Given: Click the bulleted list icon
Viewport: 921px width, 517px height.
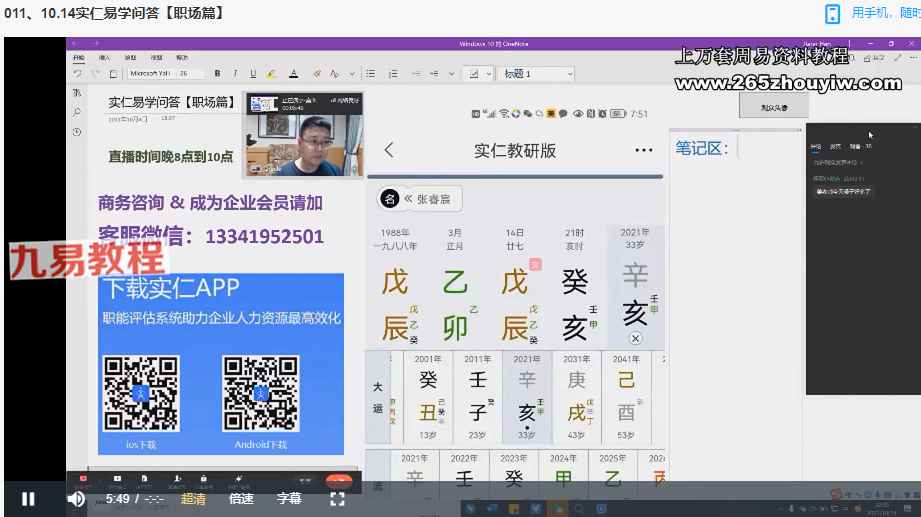Looking at the screenshot, I should coord(370,73).
